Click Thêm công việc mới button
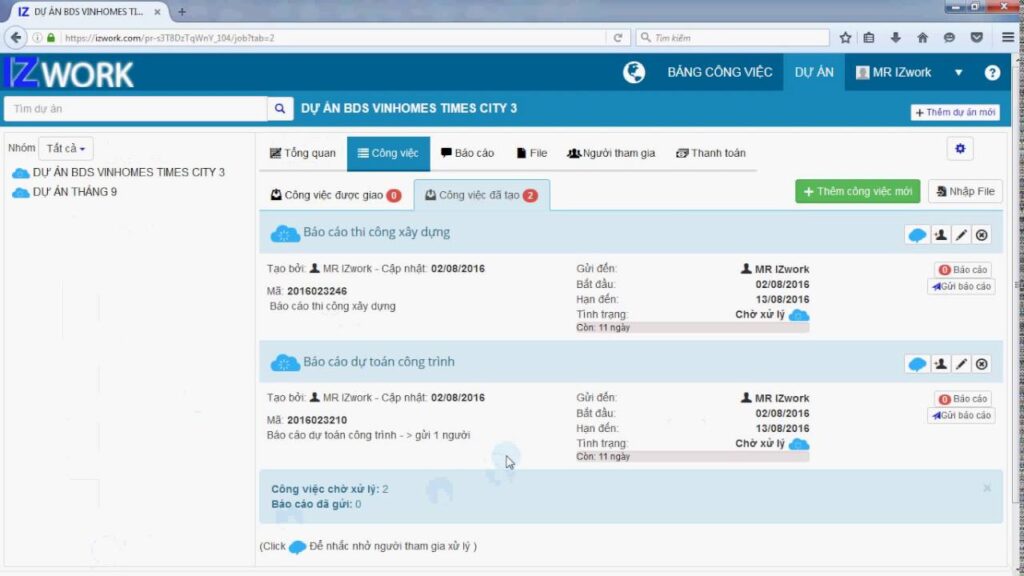The image size is (1024, 576). pos(857,191)
